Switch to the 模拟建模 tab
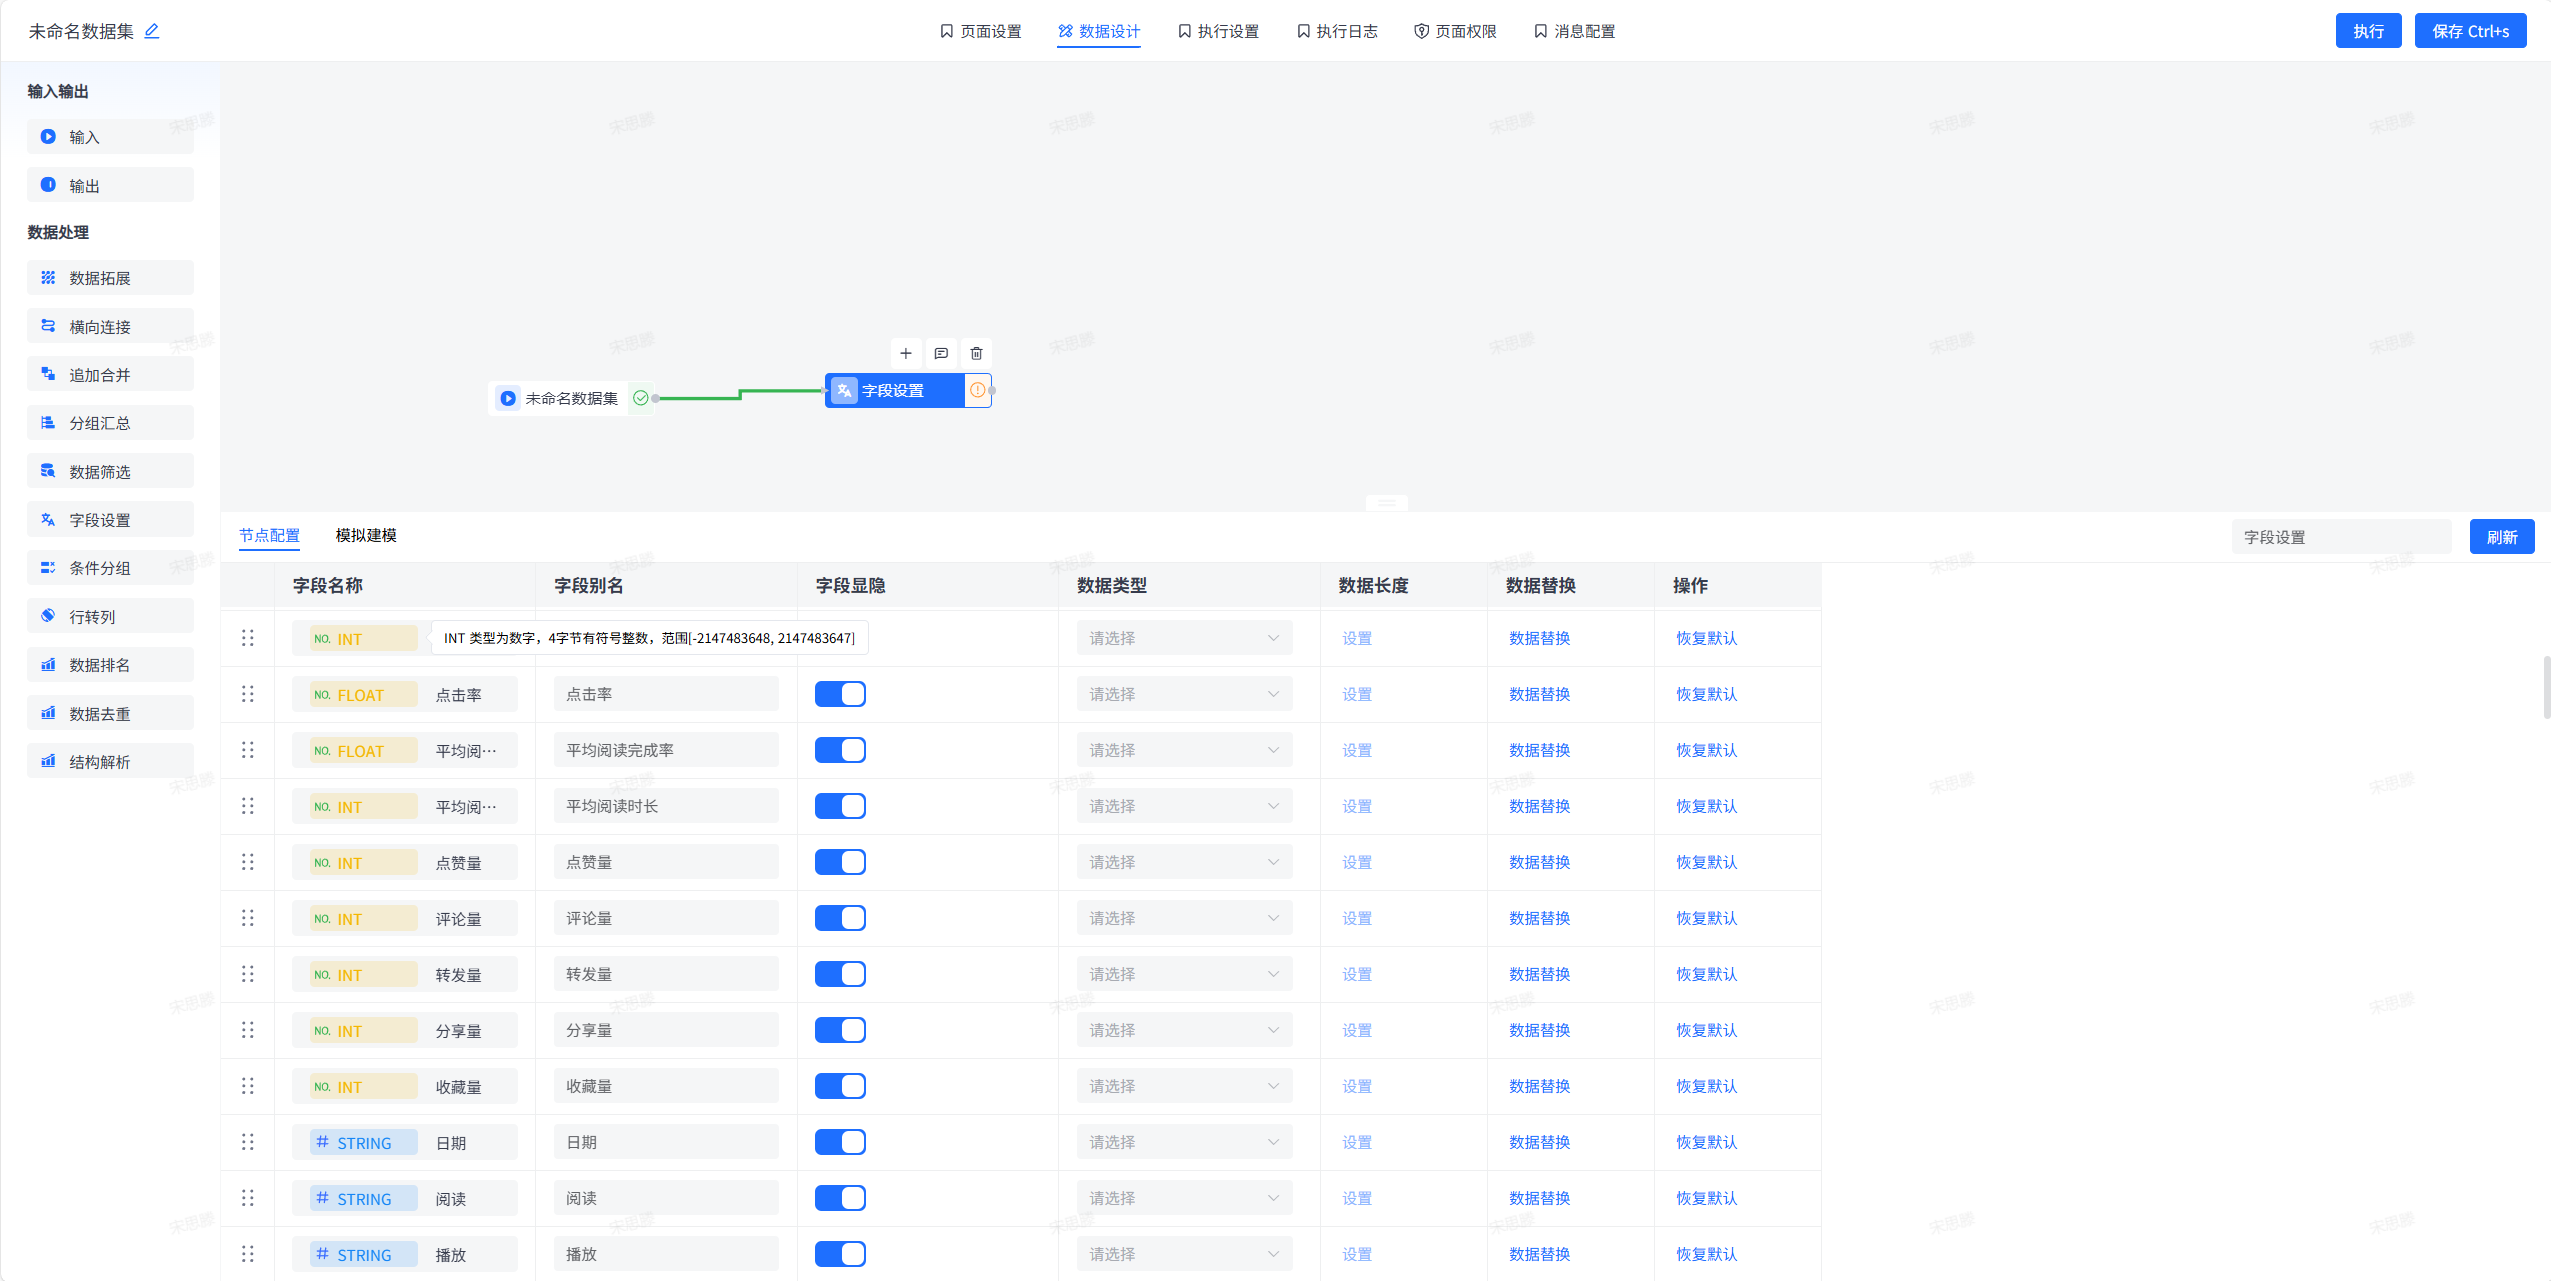Viewport: 2551px width, 1281px height. click(x=366, y=535)
